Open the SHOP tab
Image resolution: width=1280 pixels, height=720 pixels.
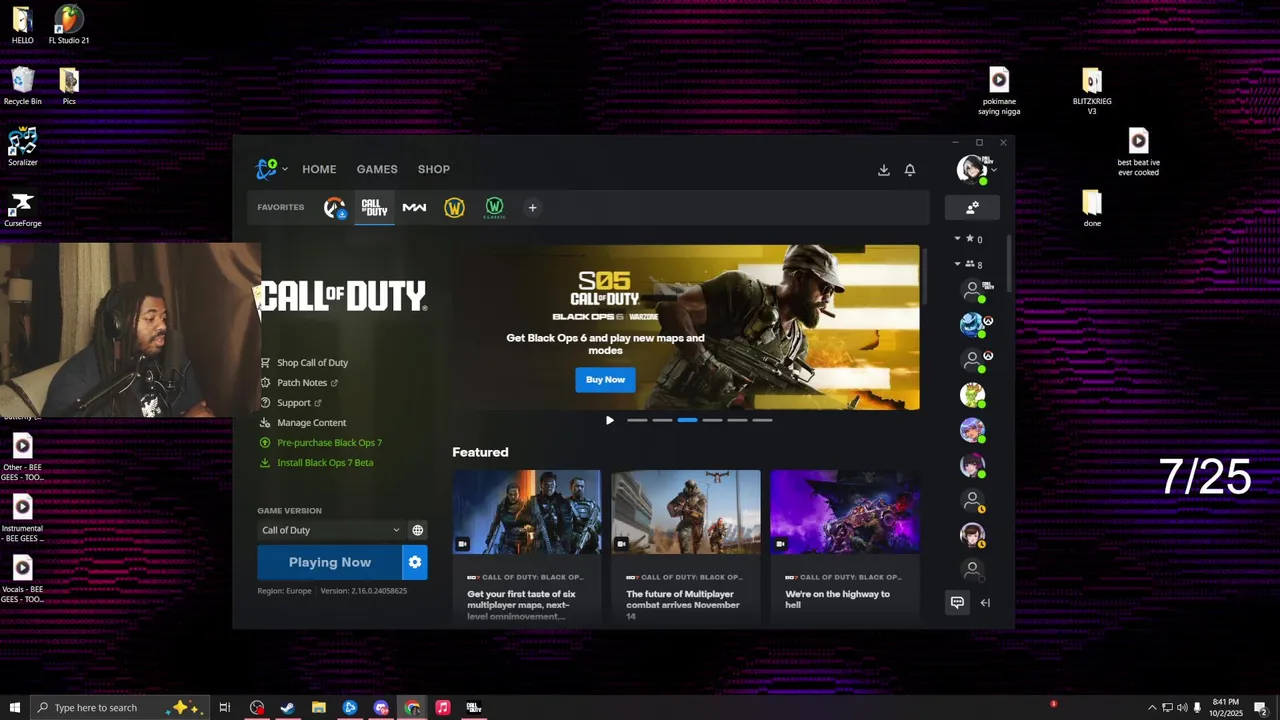[434, 169]
